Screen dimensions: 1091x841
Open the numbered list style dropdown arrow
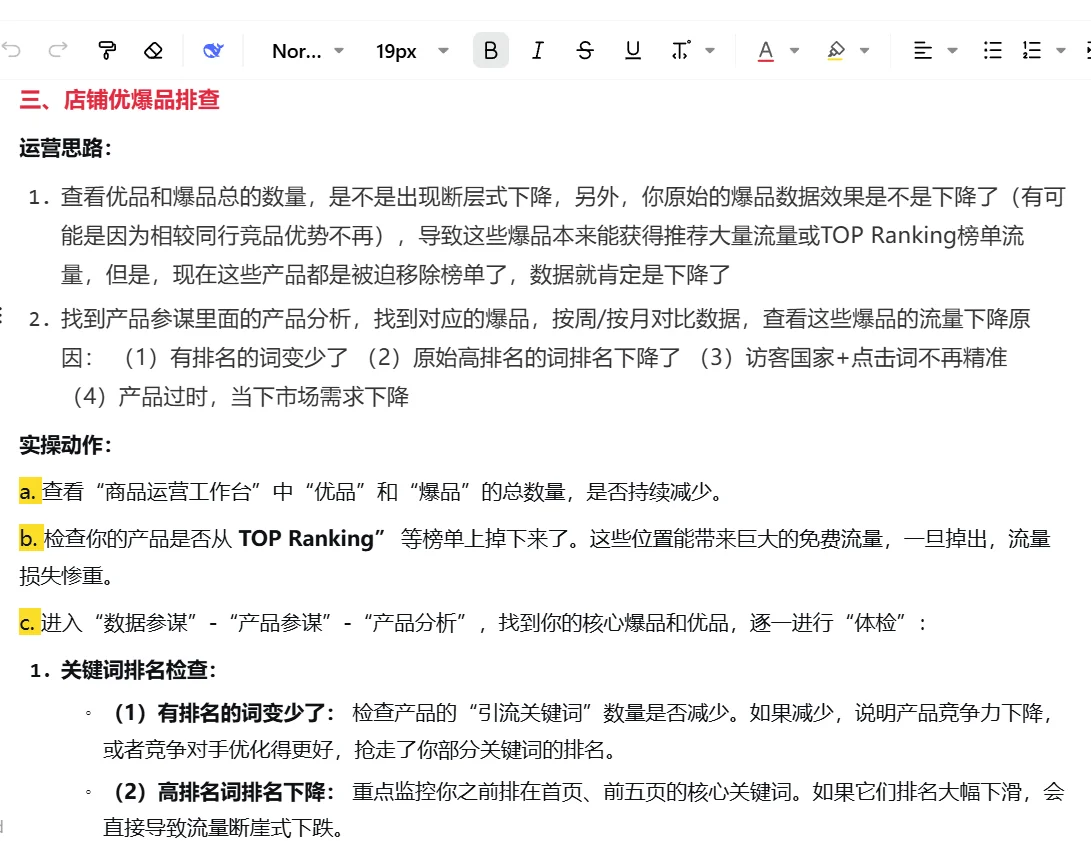(x=1060, y=50)
